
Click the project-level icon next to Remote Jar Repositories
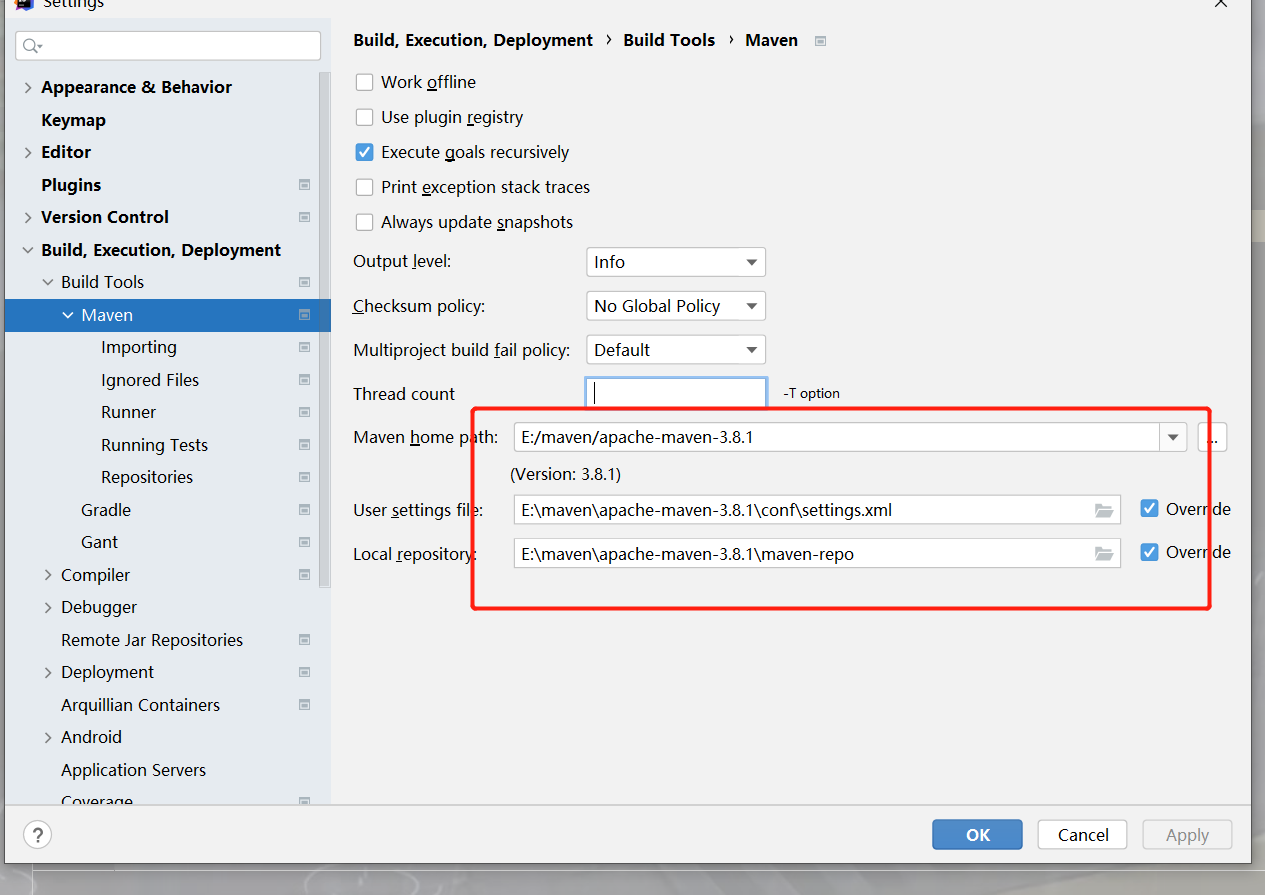point(304,640)
